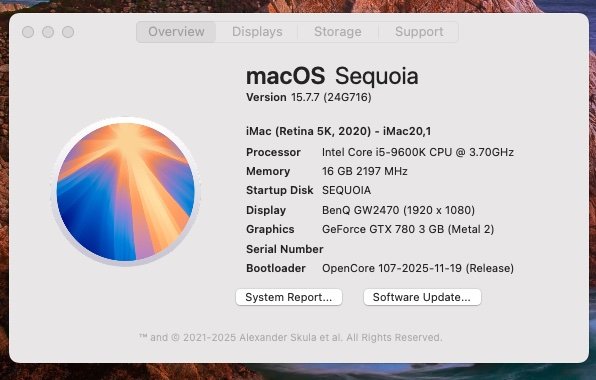Viewport: 596px width, 380px height.
Task: Click the iMac (Retina 5K, 2020) - iMac20,1 text
Action: [339, 131]
